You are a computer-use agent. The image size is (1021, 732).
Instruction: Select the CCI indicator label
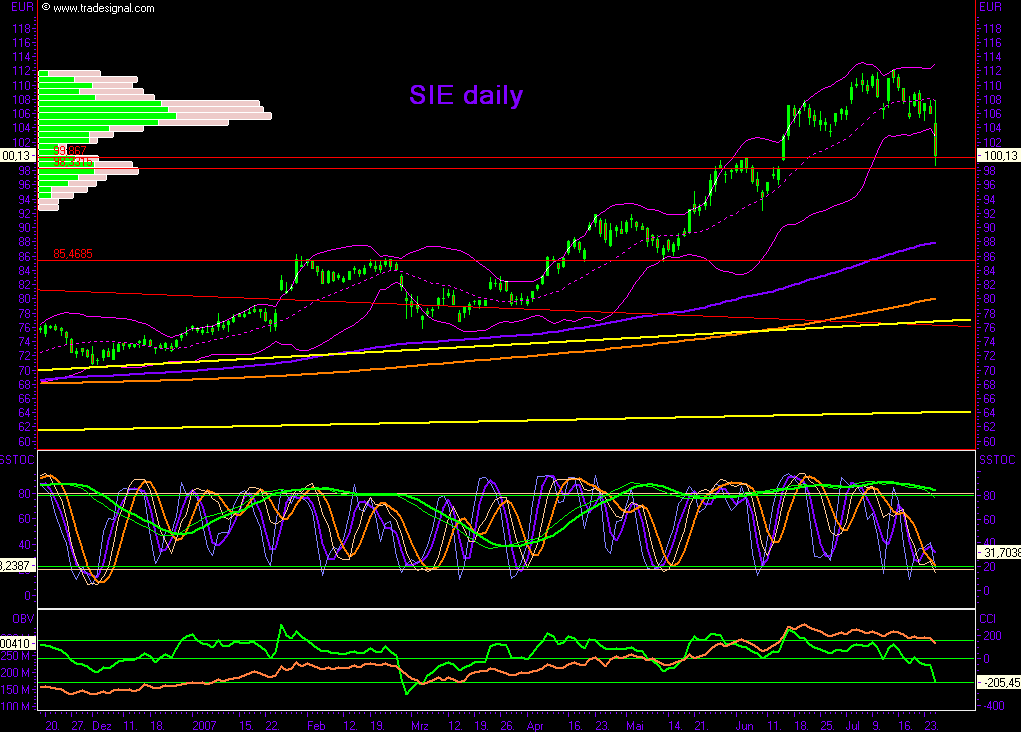[988, 617]
